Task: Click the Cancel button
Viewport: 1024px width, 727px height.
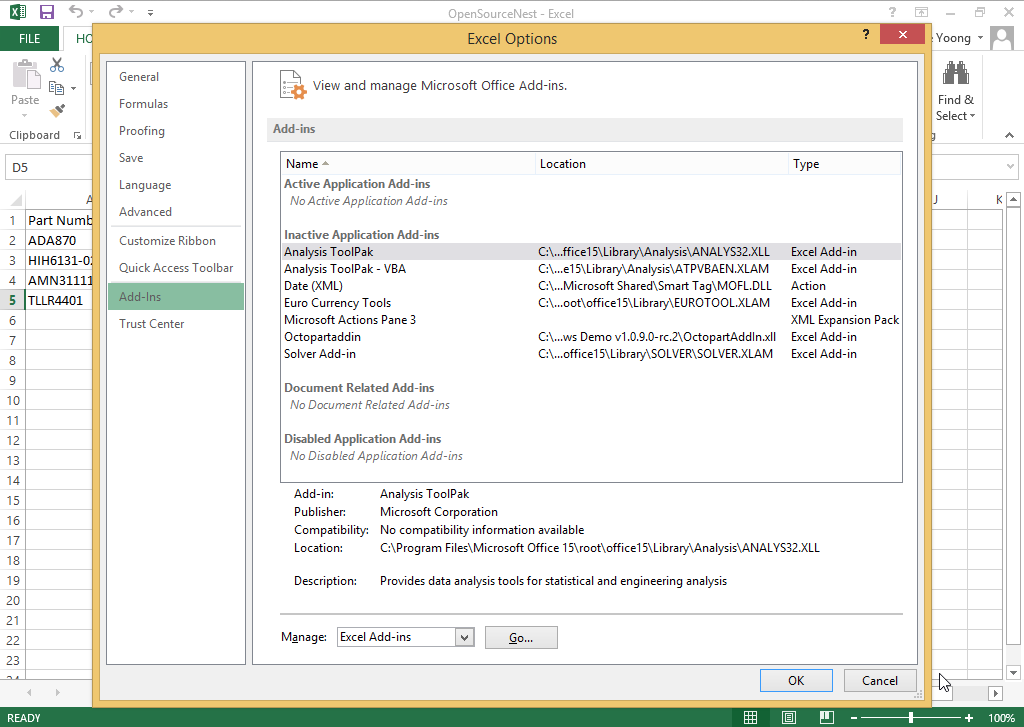Action: (879, 680)
